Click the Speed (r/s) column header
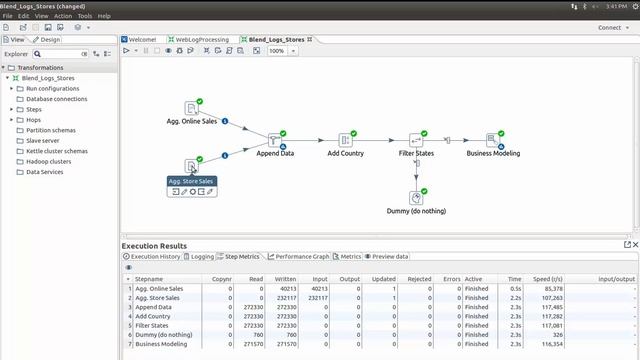 tap(544, 279)
